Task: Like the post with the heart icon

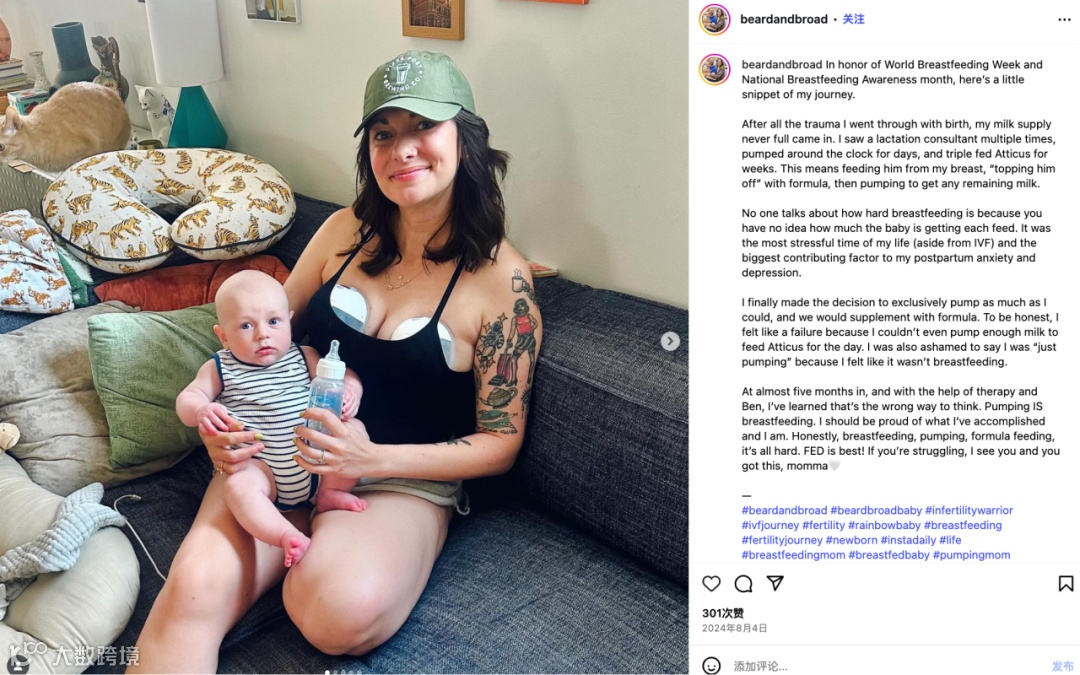Action: point(711,584)
